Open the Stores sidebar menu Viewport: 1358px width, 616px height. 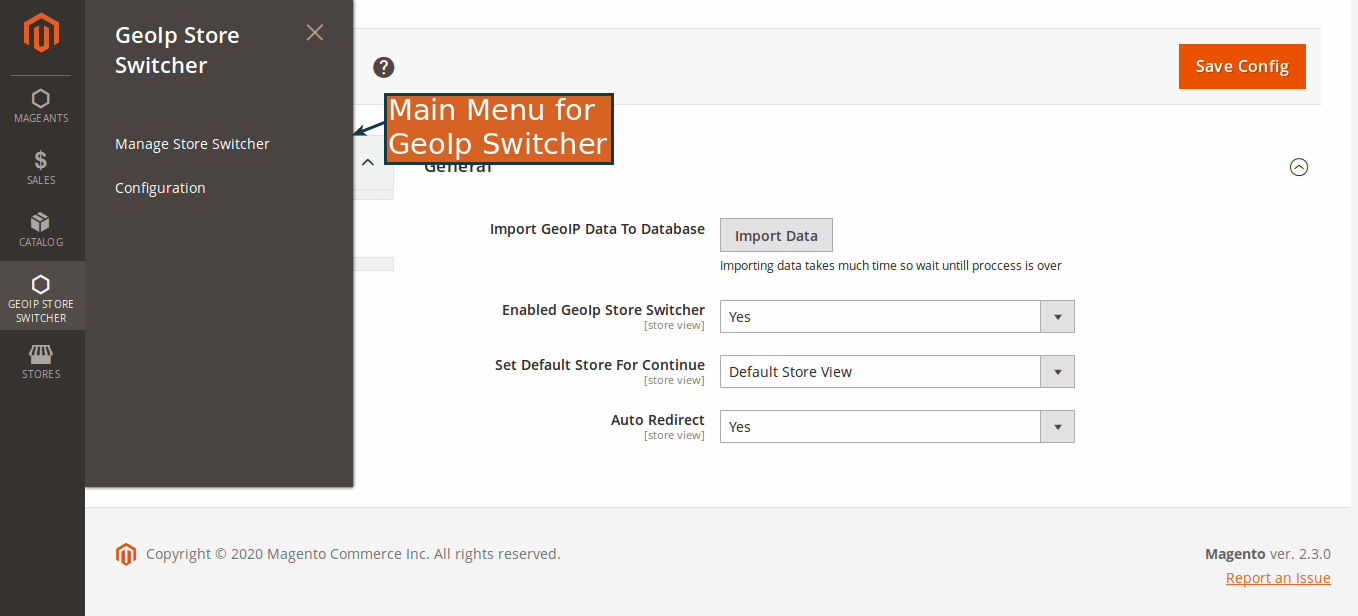[x=40, y=360]
